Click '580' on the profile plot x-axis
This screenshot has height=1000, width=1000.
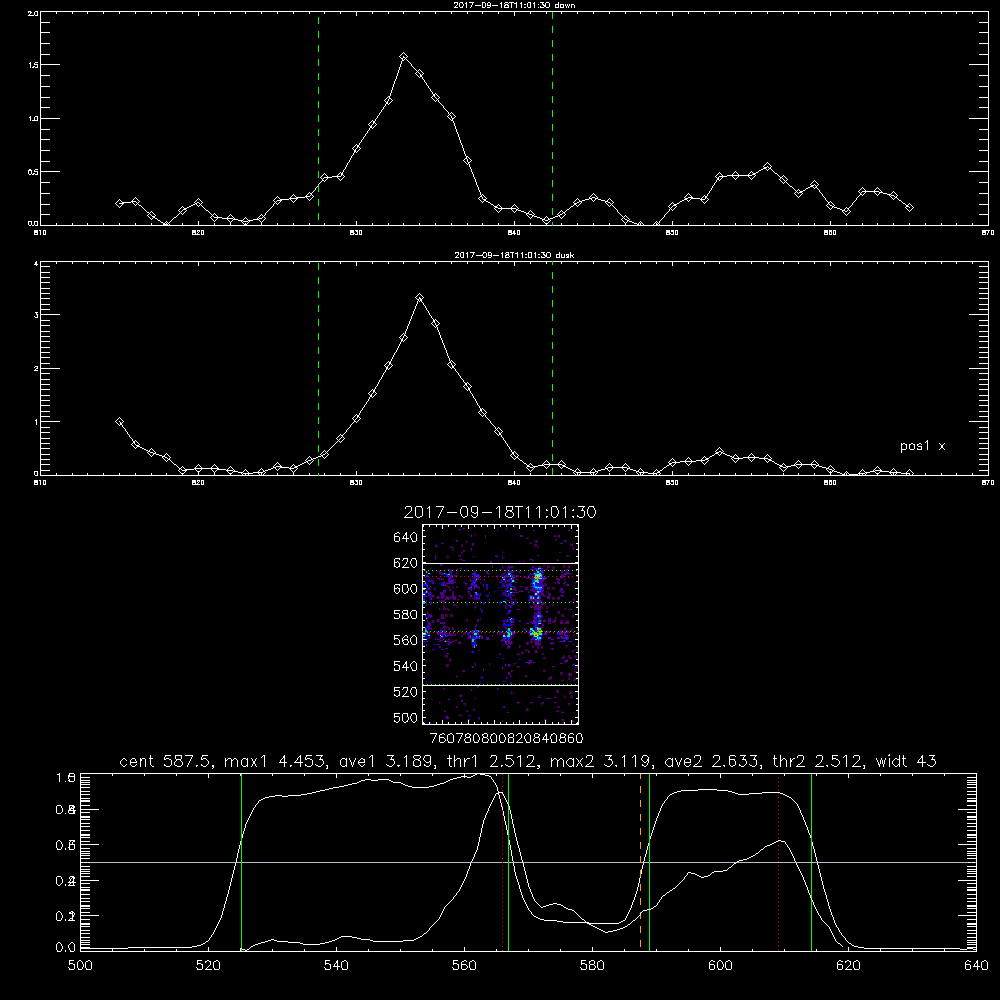592,966
